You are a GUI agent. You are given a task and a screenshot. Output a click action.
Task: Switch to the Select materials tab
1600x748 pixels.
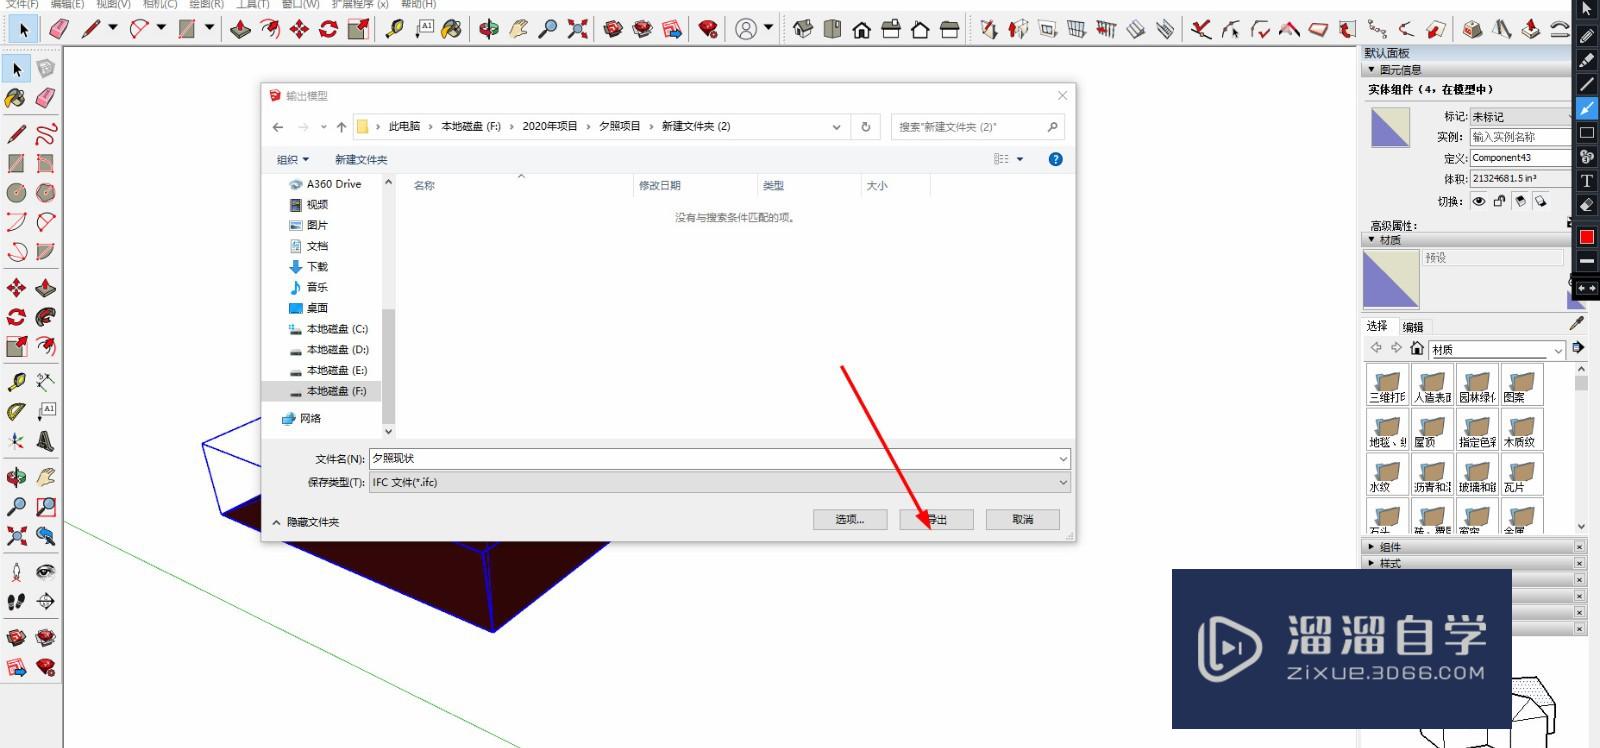pos(1377,326)
